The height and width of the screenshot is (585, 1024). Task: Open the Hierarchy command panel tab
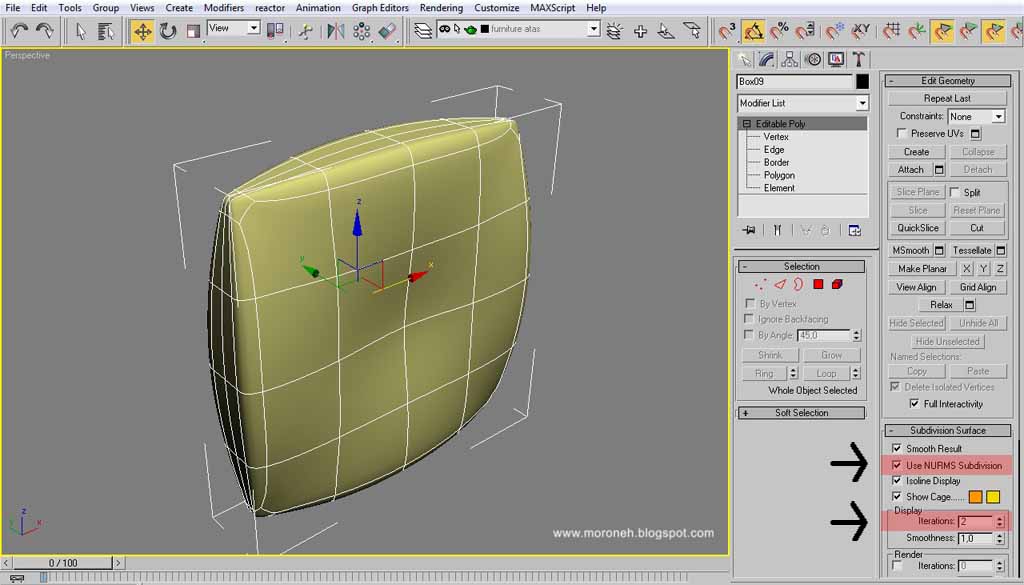click(790, 59)
